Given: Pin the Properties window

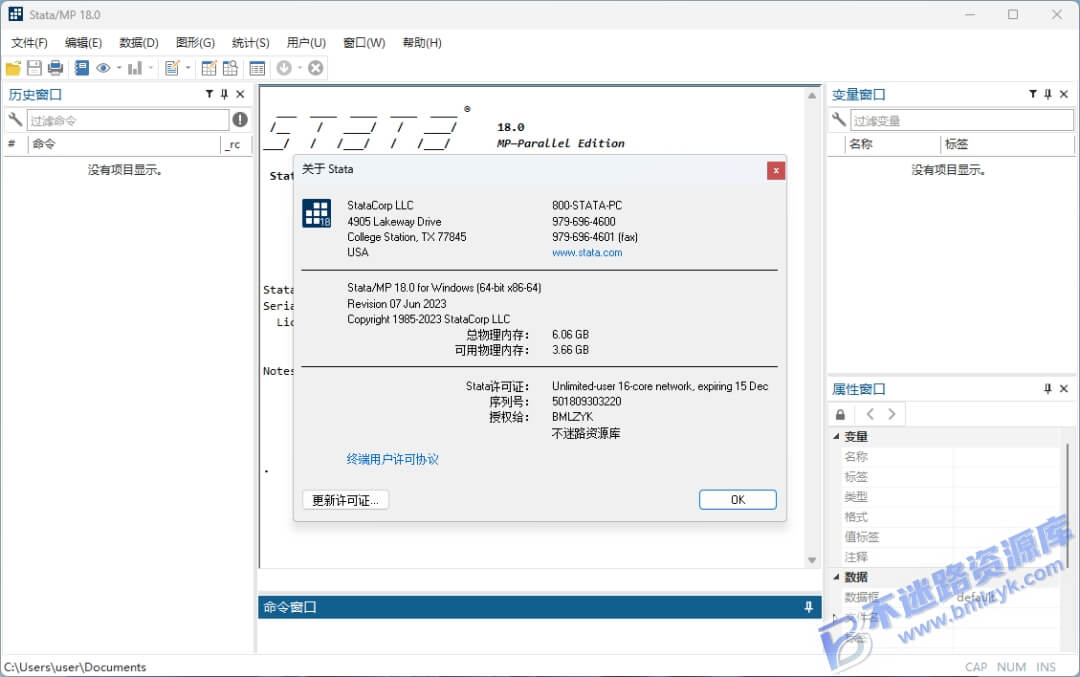Looking at the screenshot, I should coord(1048,389).
